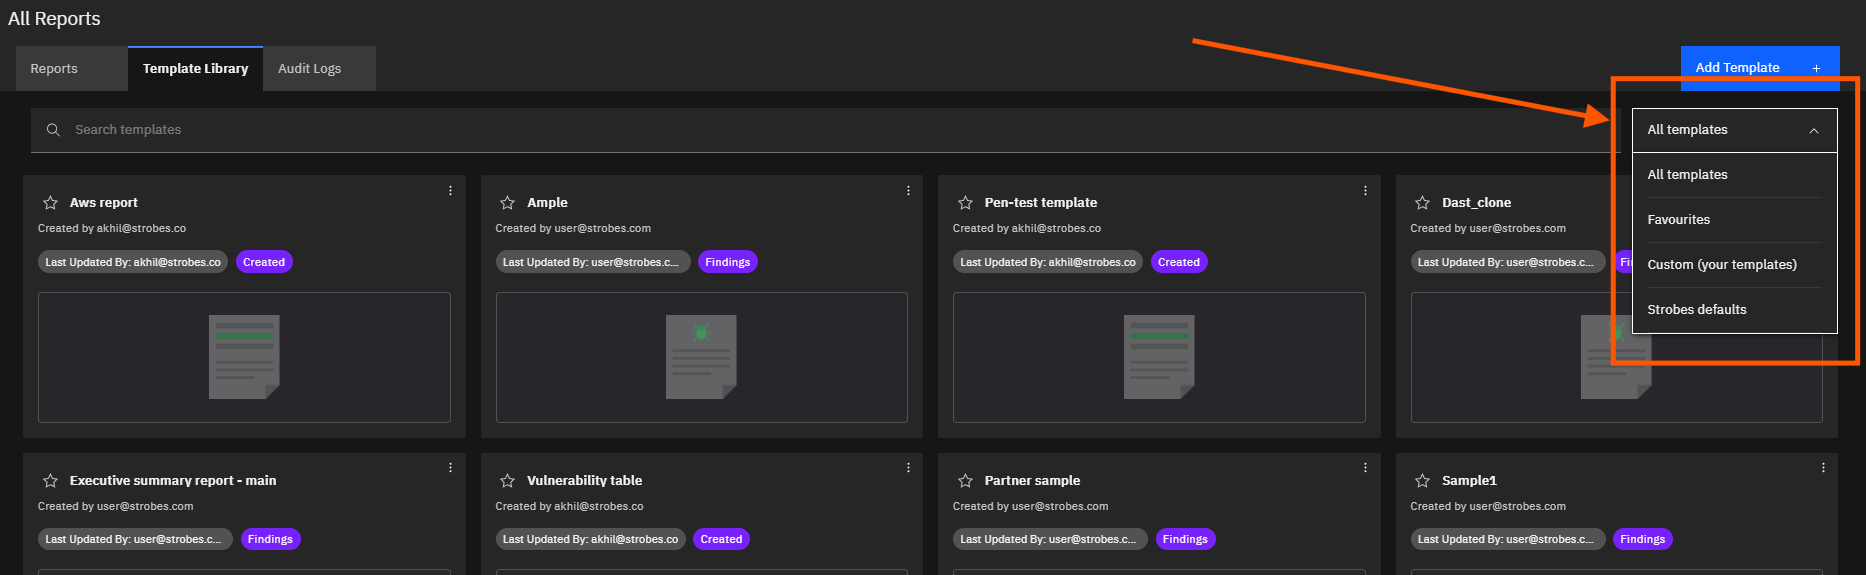Star the Aws report template
The height and width of the screenshot is (575, 1866).
pyautogui.click(x=50, y=203)
